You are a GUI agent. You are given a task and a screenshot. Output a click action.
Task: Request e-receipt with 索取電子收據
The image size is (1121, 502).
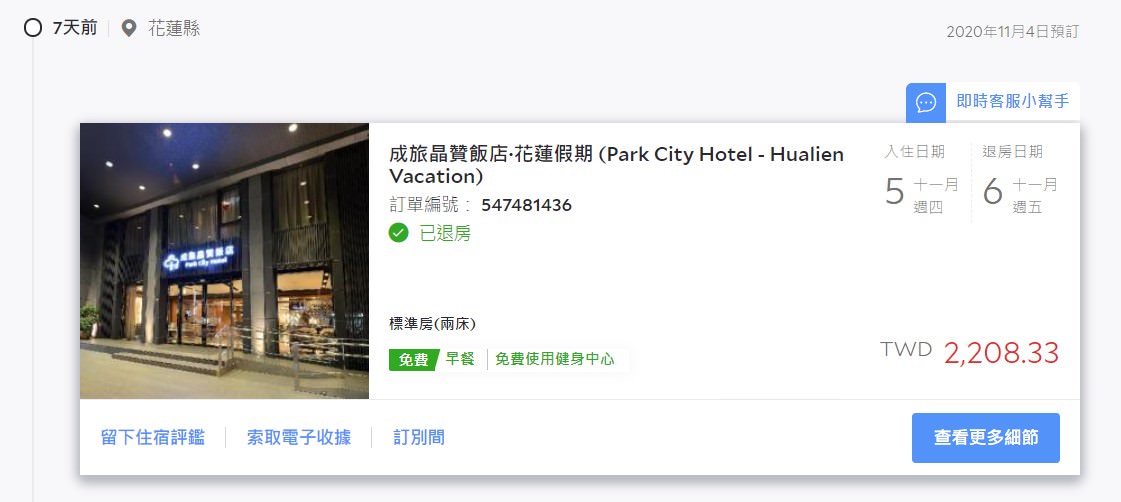(x=299, y=438)
